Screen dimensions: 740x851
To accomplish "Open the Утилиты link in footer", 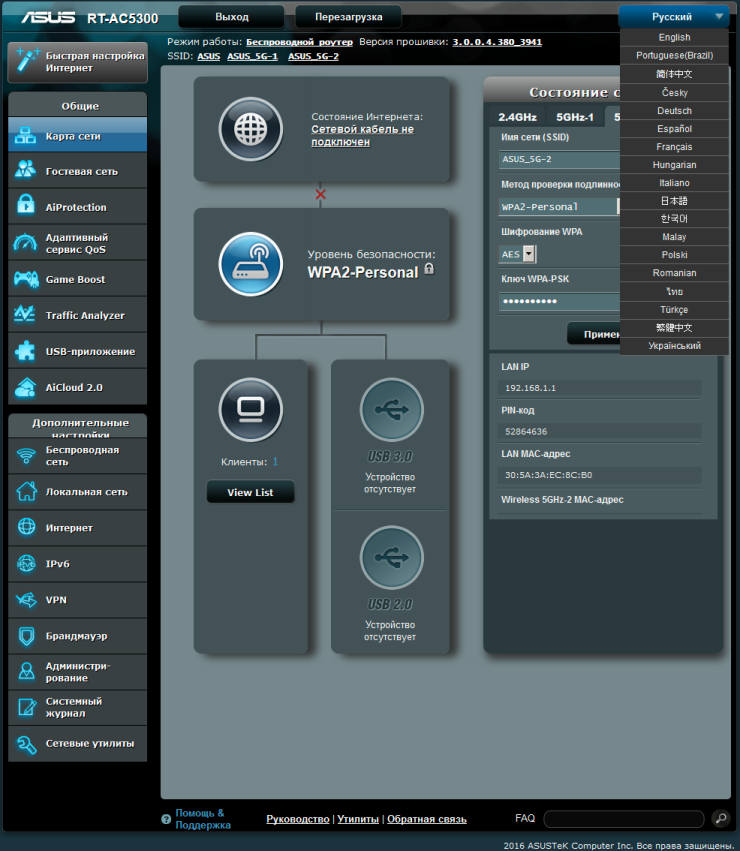I will tap(358, 819).
